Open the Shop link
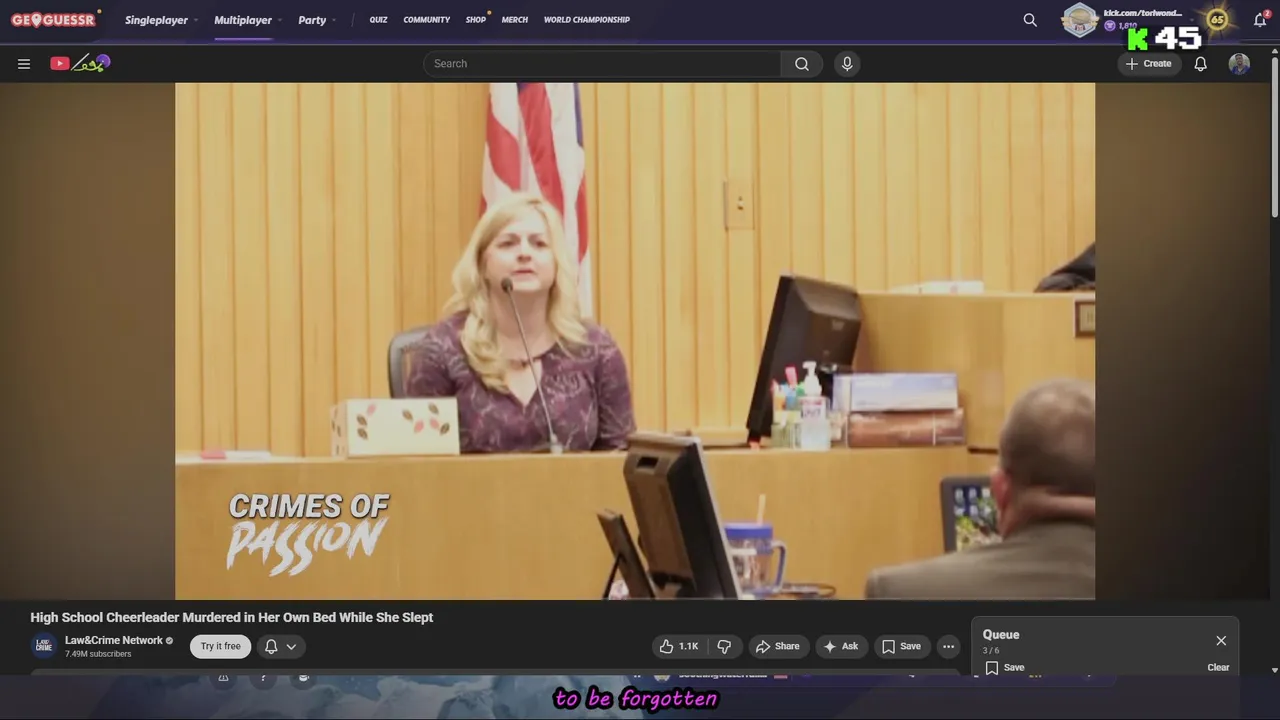Image resolution: width=1280 pixels, height=720 pixels. [x=476, y=20]
